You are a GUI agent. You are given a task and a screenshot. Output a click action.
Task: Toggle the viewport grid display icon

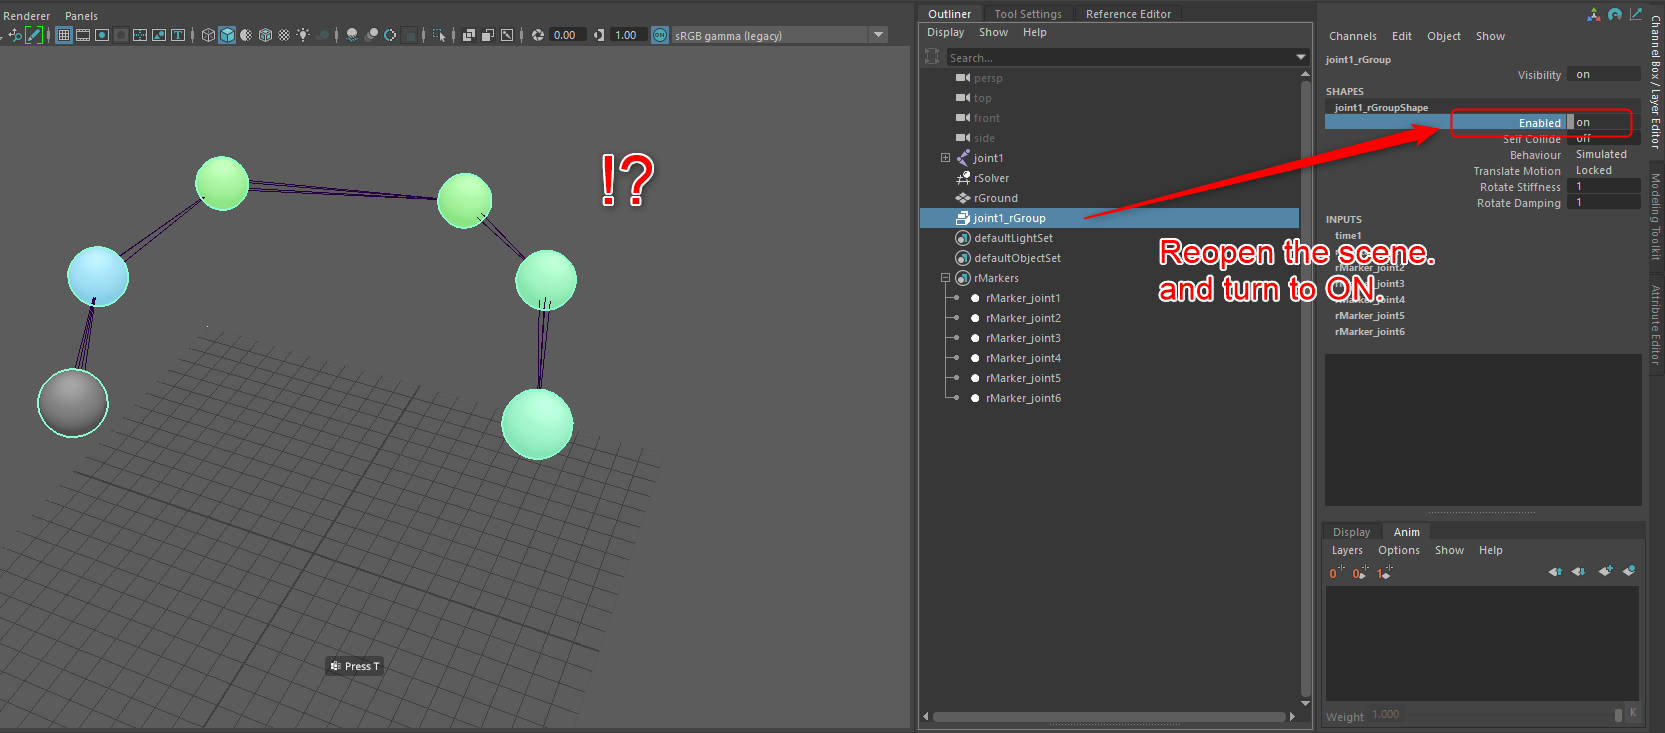pyautogui.click(x=64, y=35)
